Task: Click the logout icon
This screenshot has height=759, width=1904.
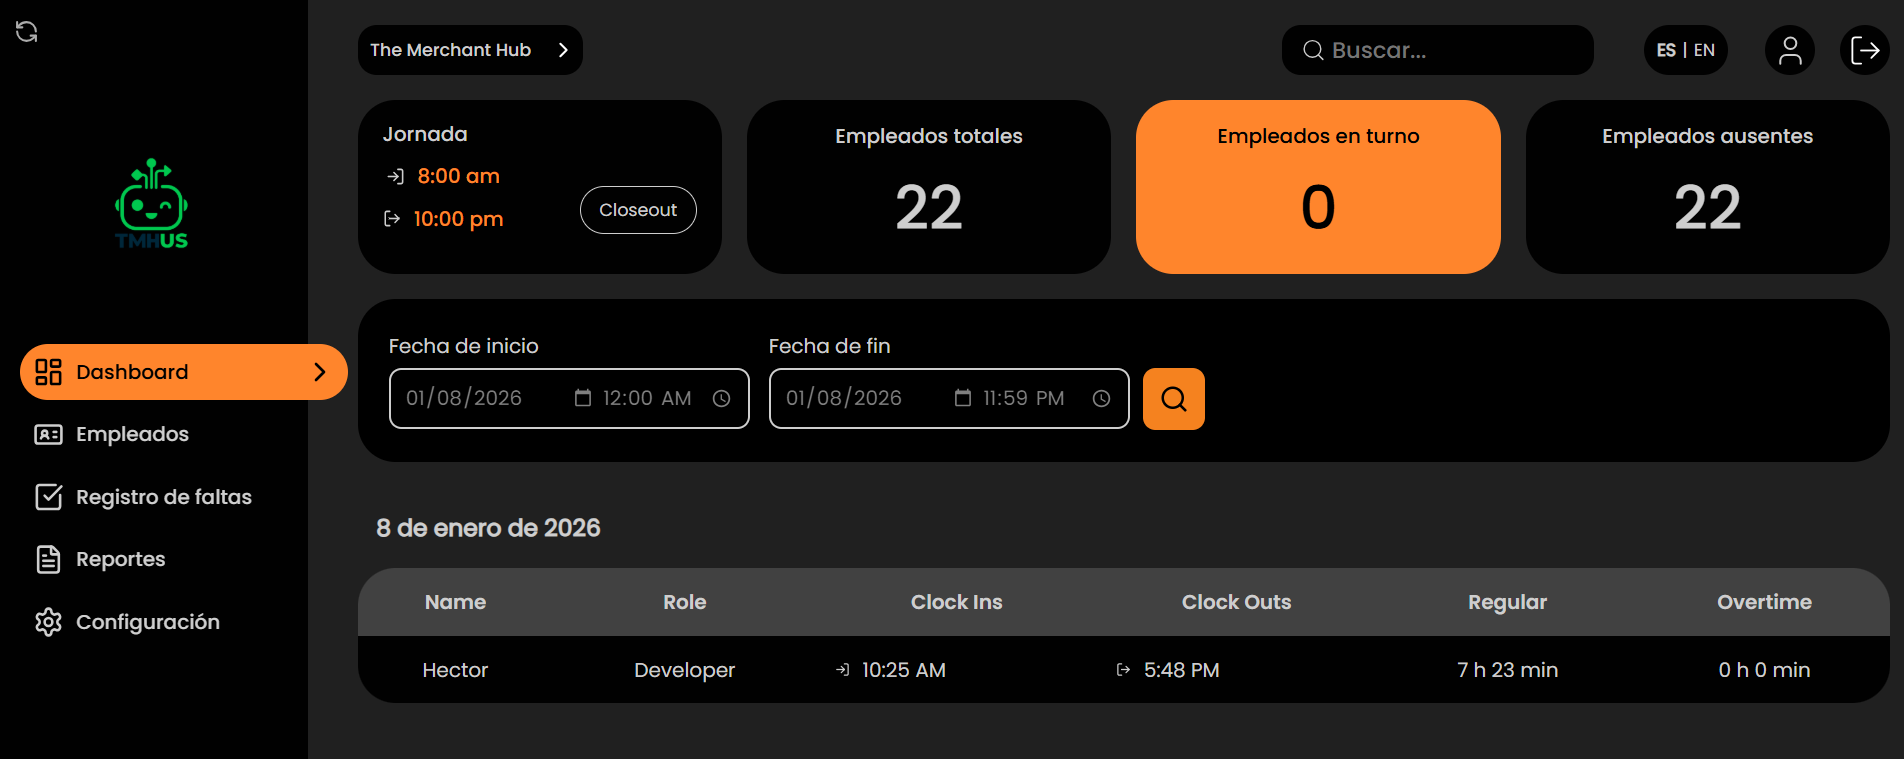Action: 1864,50
